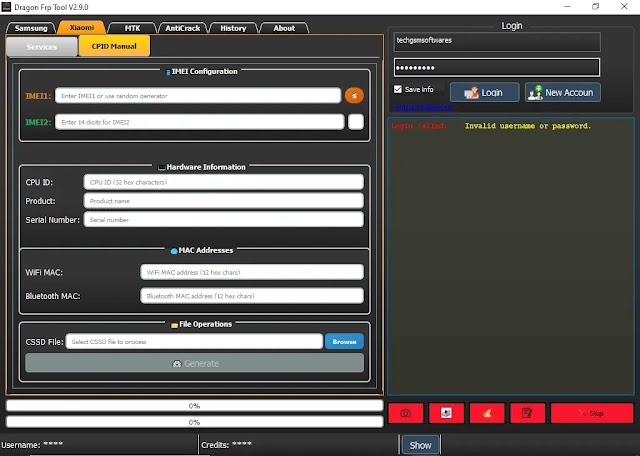Open the AntiCrack tab
This screenshot has width=640, height=456.
click(x=182, y=28)
